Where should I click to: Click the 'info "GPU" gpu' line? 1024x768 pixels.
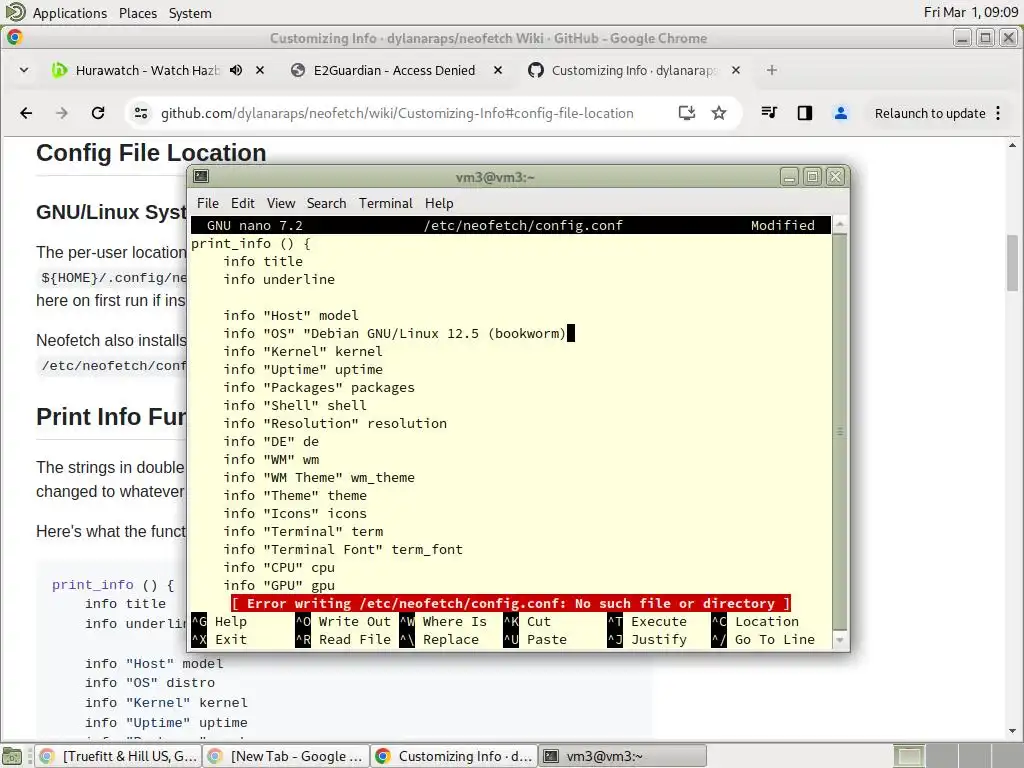point(279,585)
